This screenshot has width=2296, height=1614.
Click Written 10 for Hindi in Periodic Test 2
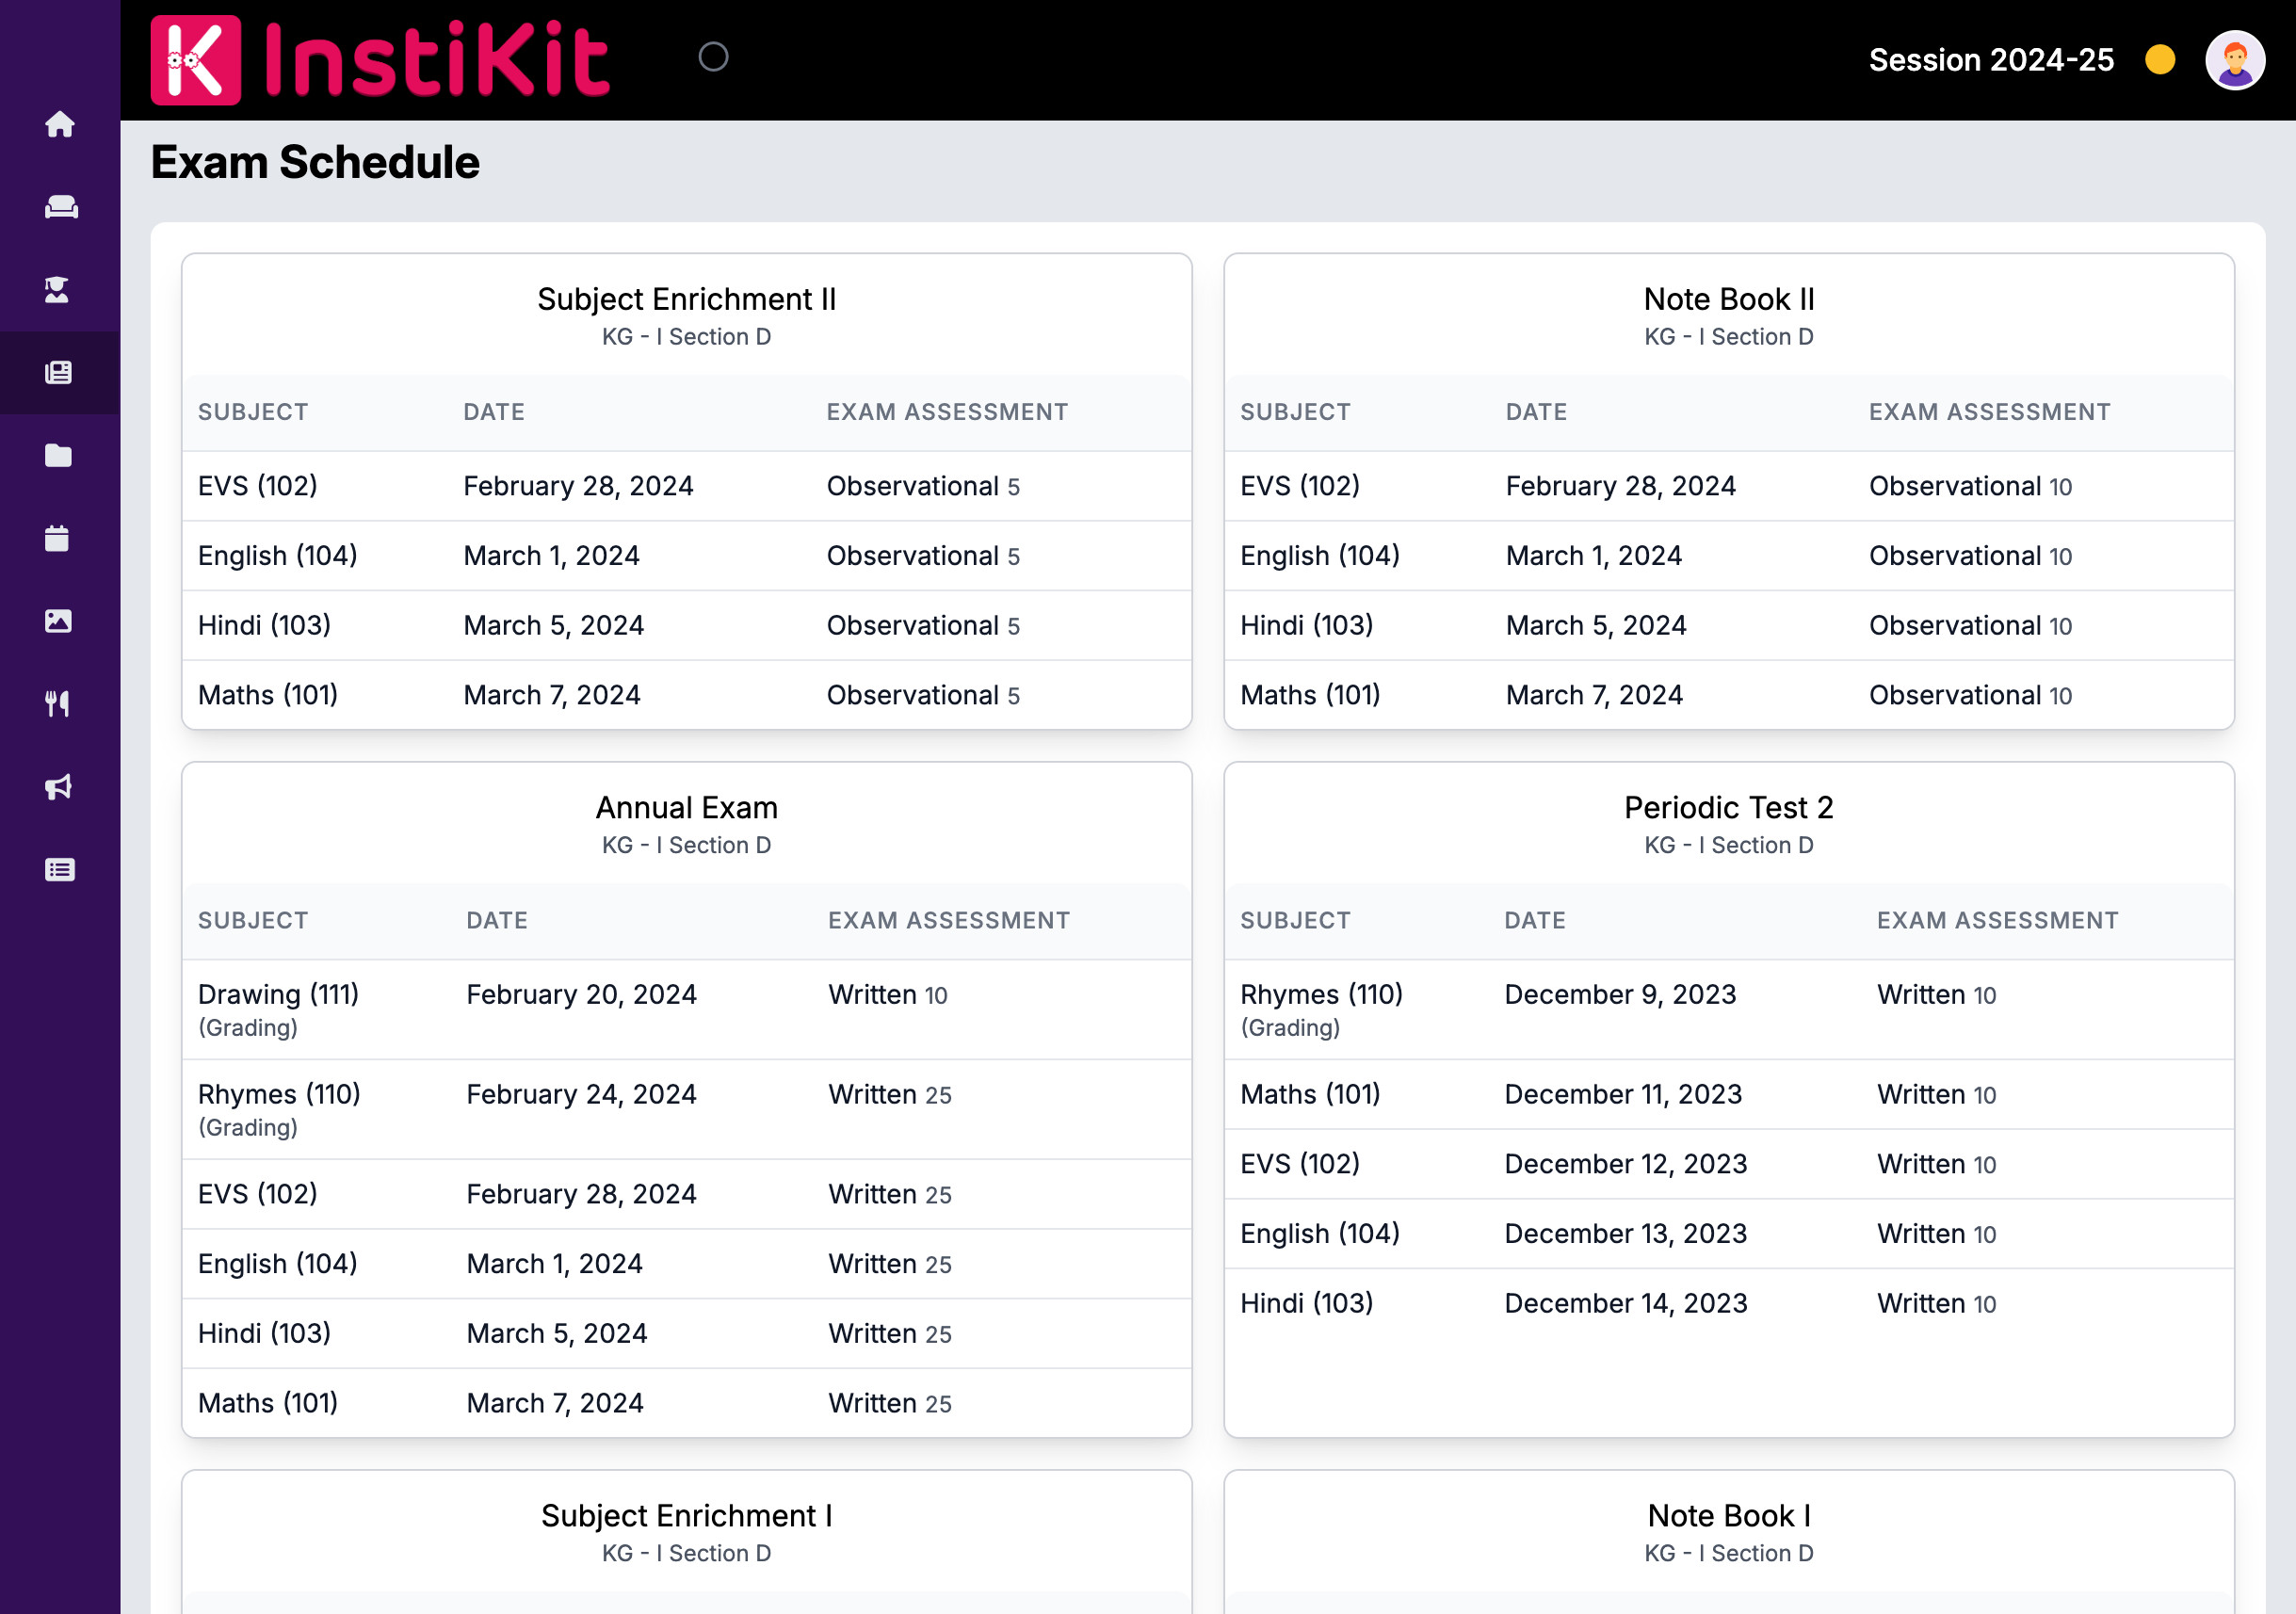[x=1936, y=1303]
